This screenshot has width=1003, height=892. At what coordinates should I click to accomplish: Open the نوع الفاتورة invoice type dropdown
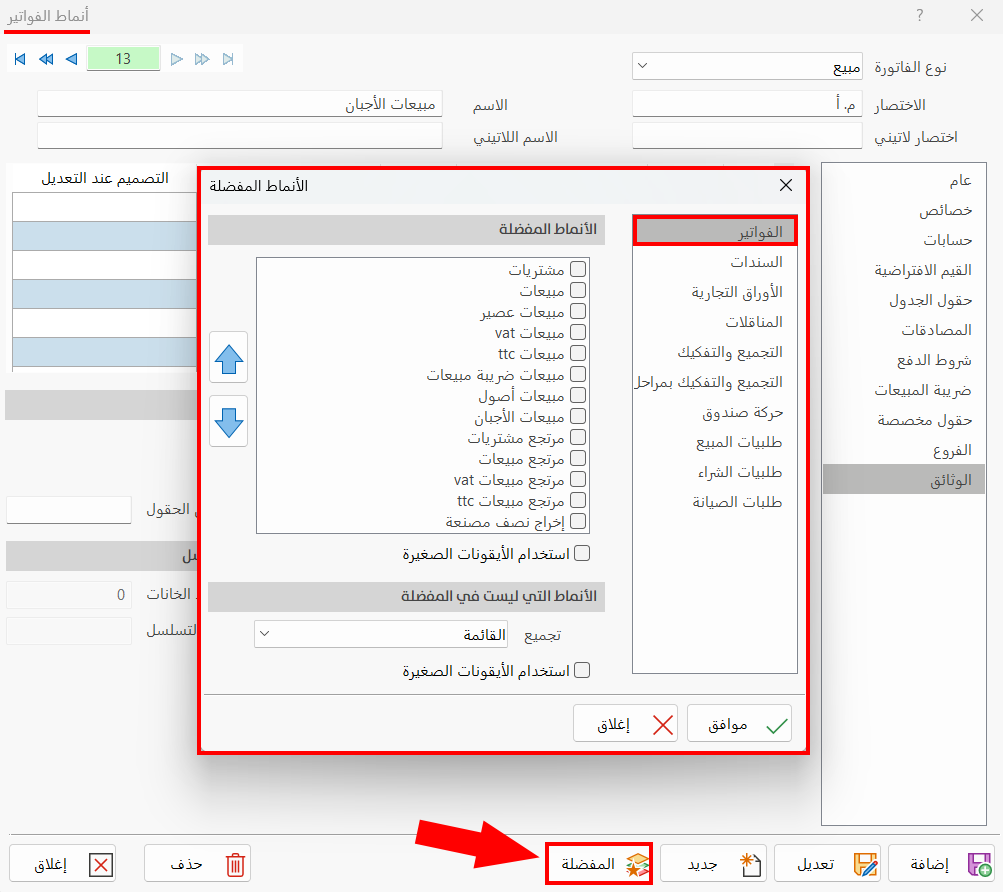(x=747, y=66)
